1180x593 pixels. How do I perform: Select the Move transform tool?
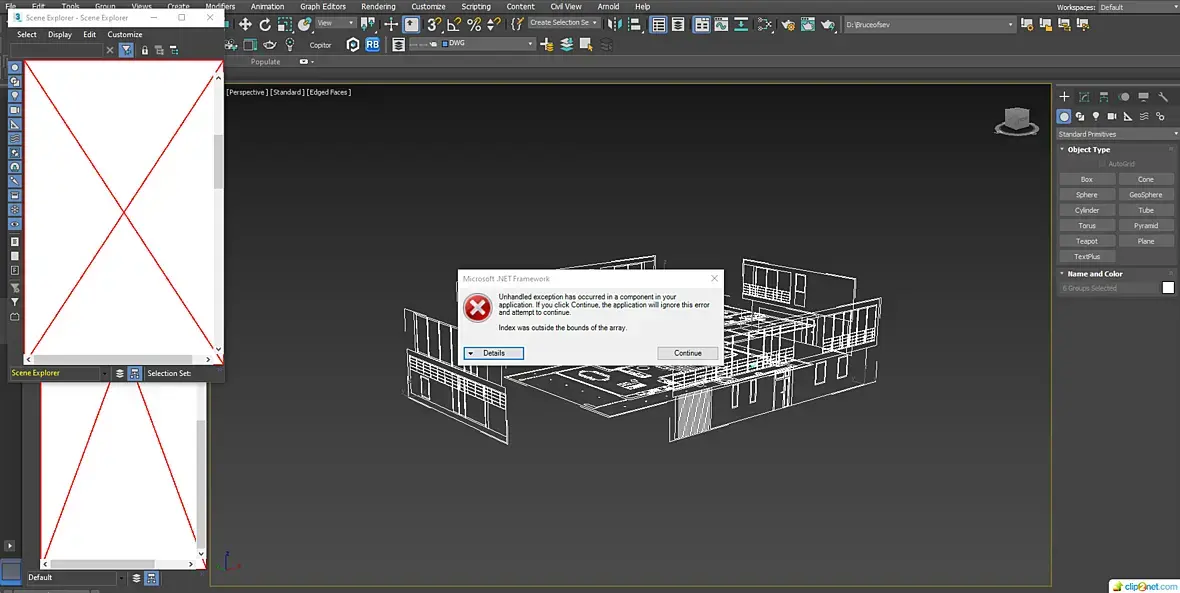[x=245, y=24]
